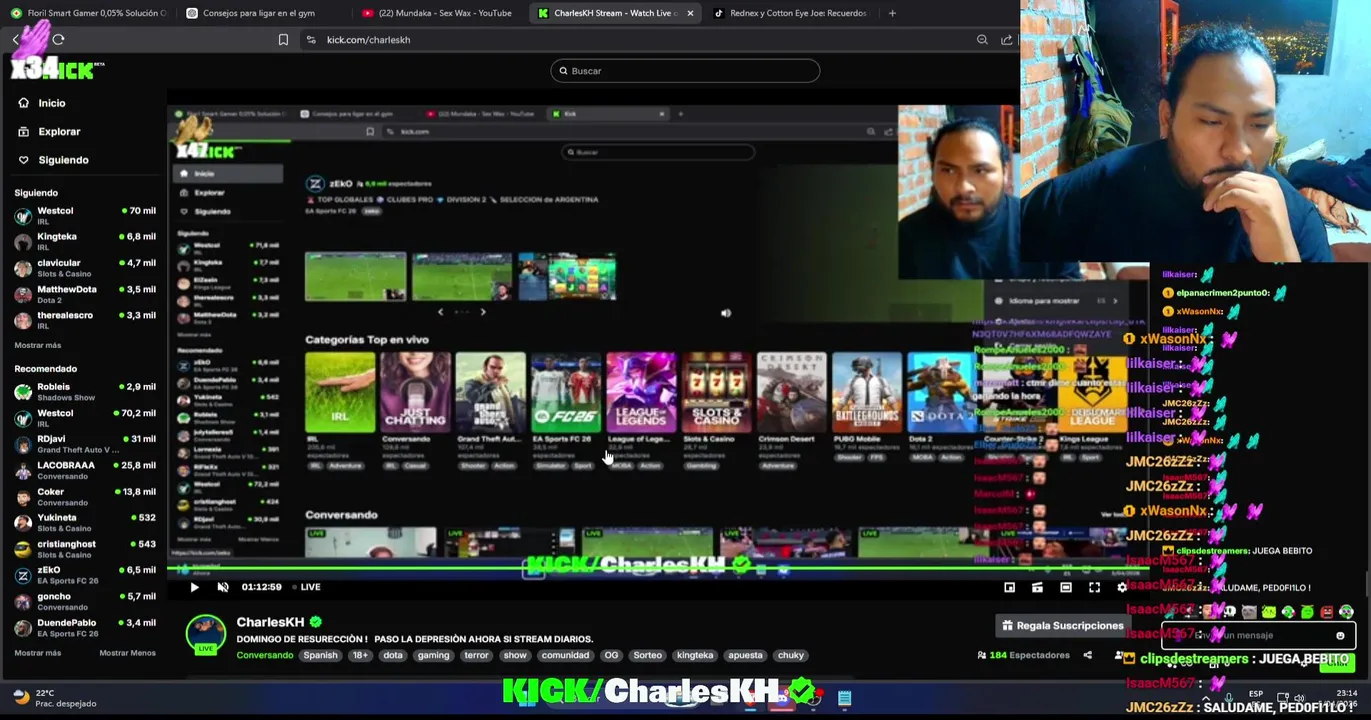Select the Sorteo tag
Image resolution: width=1371 pixels, height=720 pixels.
pos(647,655)
